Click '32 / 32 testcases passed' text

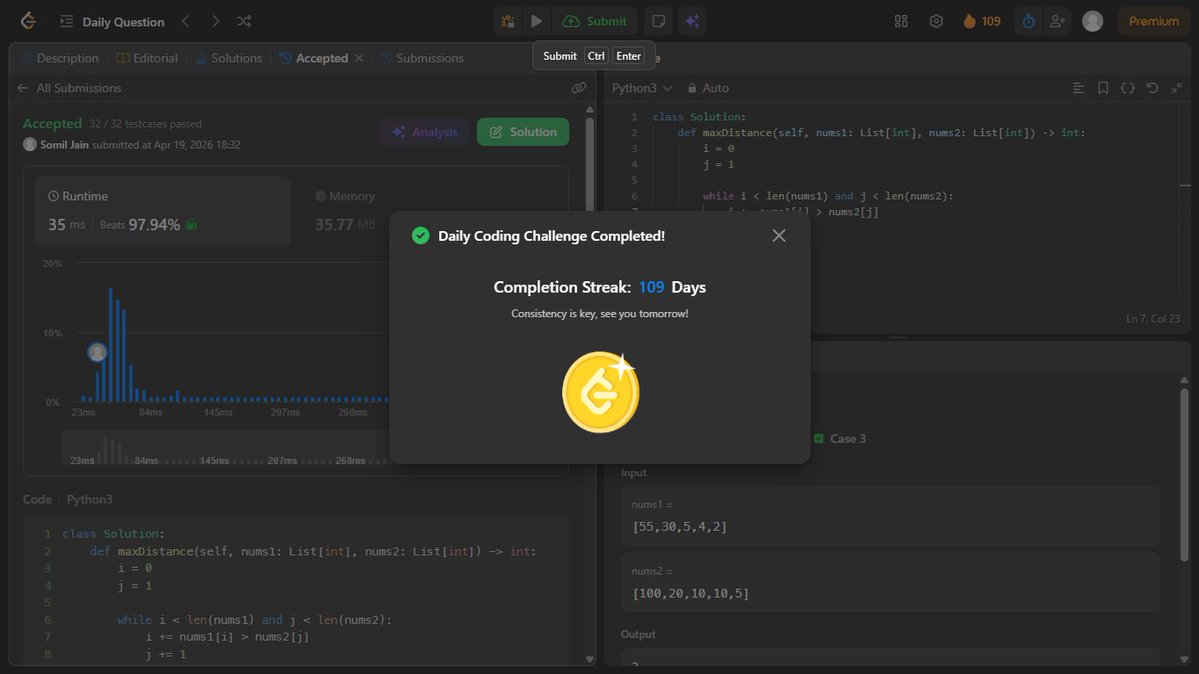pos(145,124)
